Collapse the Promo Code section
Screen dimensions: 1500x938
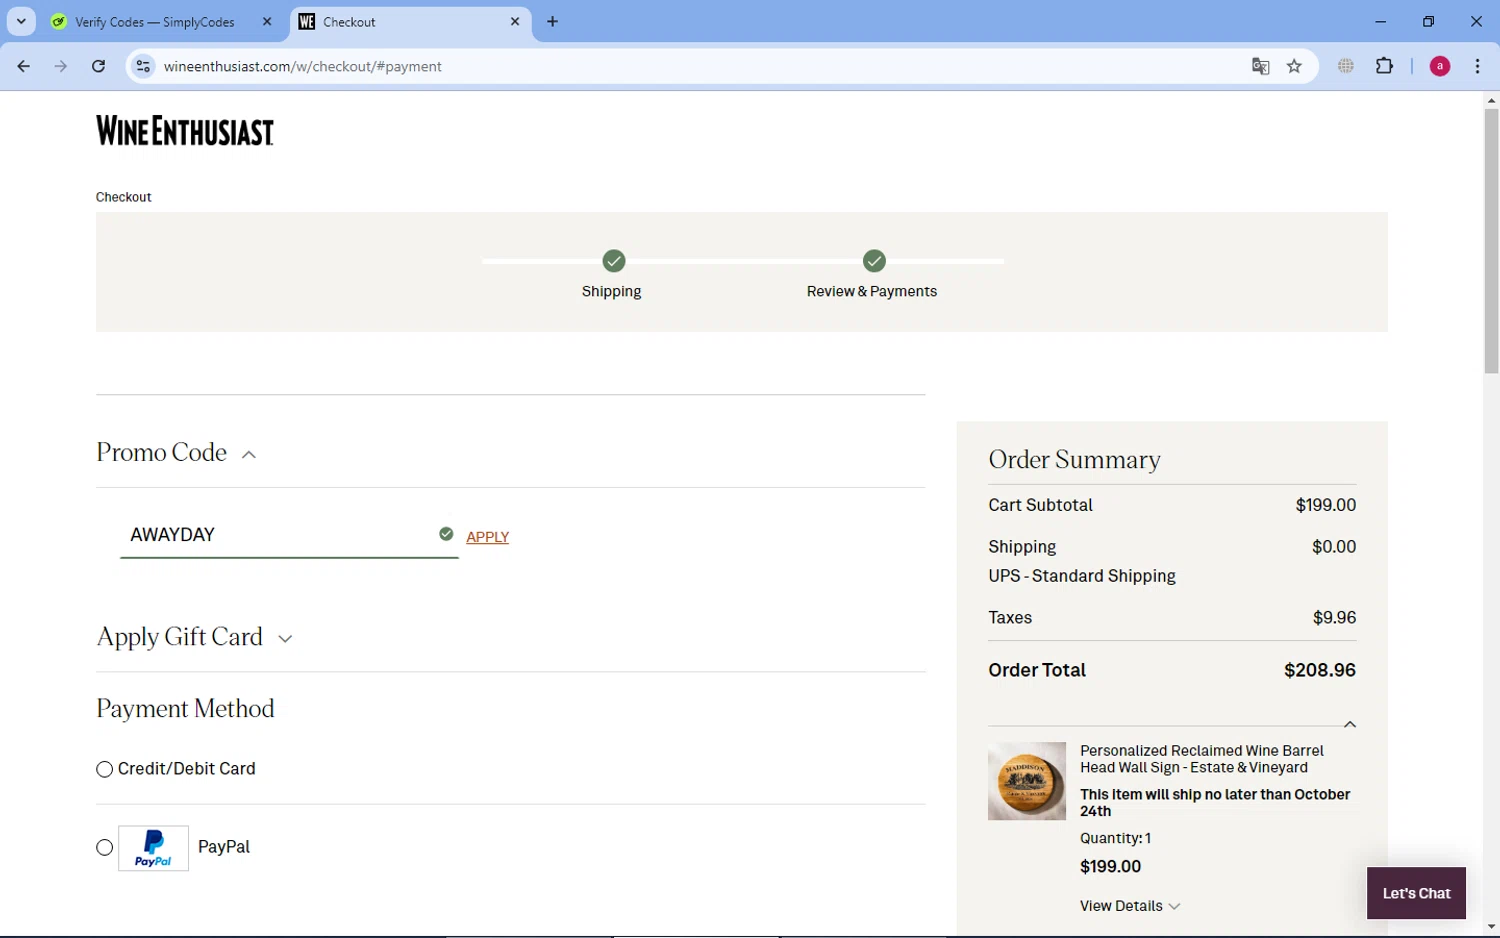pos(249,454)
